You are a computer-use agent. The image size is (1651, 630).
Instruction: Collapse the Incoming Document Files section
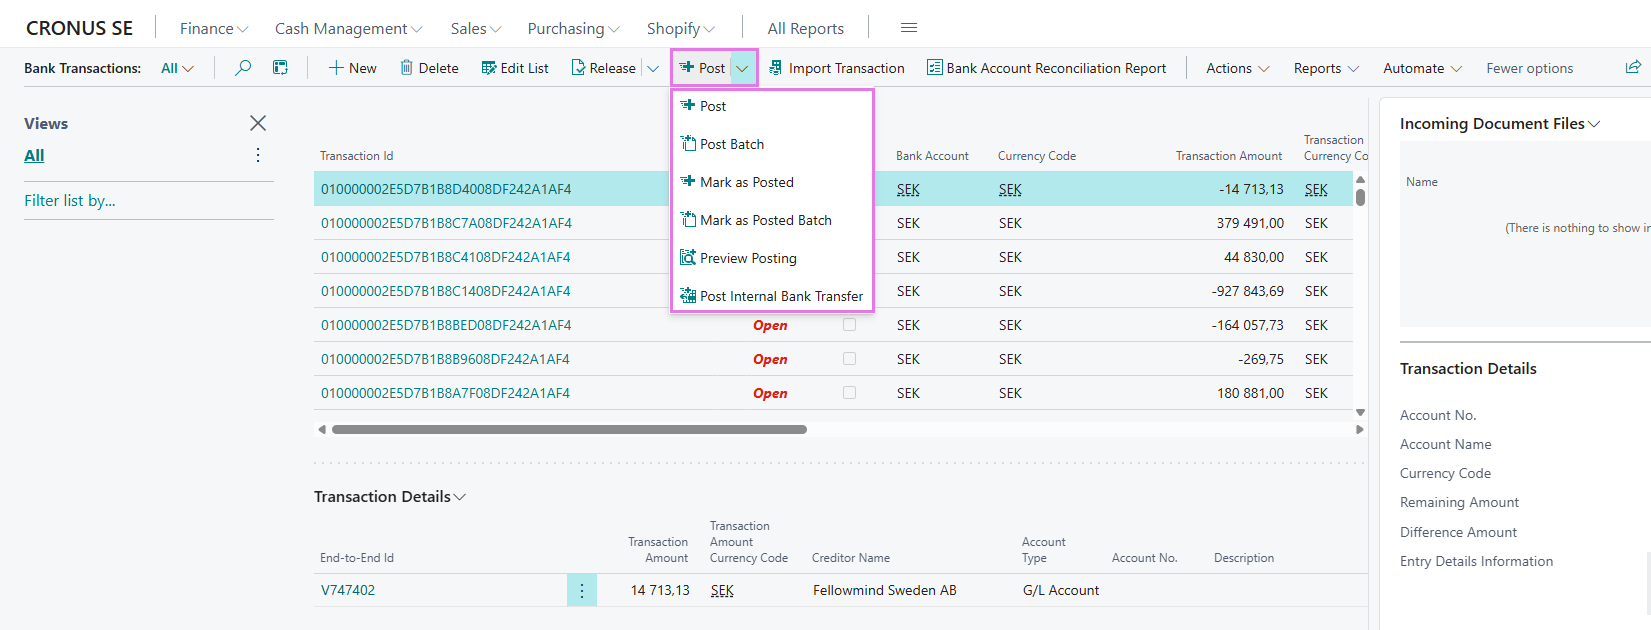1500,123
